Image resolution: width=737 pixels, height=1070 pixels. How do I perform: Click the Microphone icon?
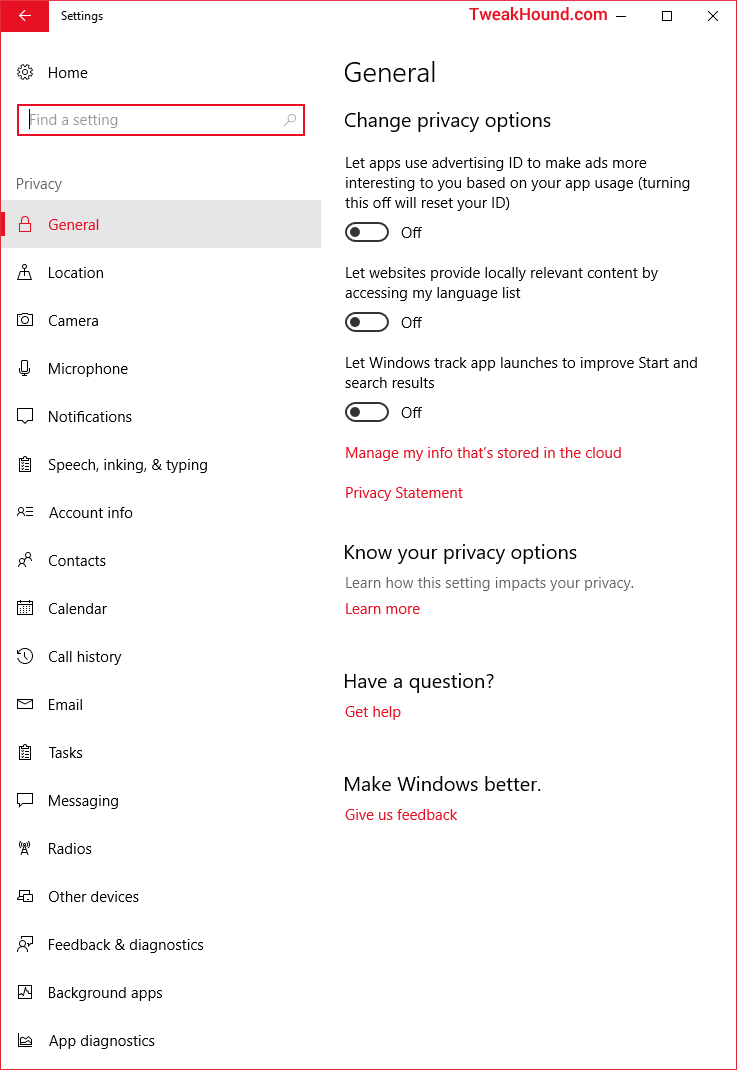pyautogui.click(x=25, y=368)
